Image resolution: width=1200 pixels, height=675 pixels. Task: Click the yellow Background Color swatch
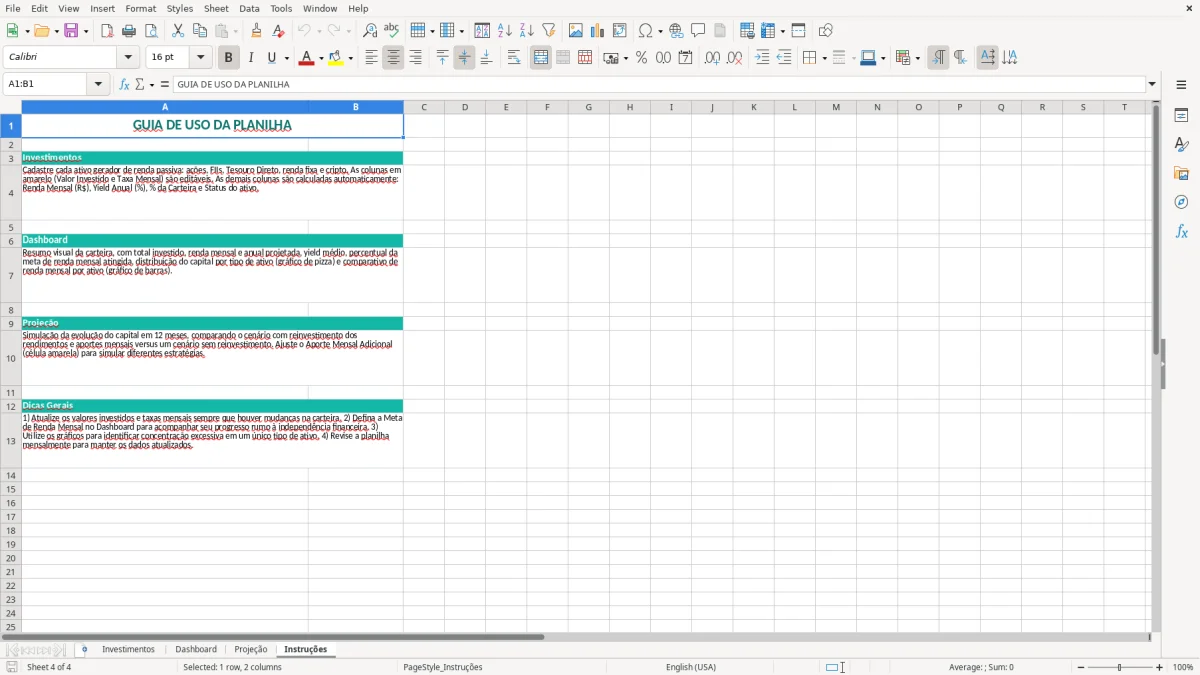[336, 58]
